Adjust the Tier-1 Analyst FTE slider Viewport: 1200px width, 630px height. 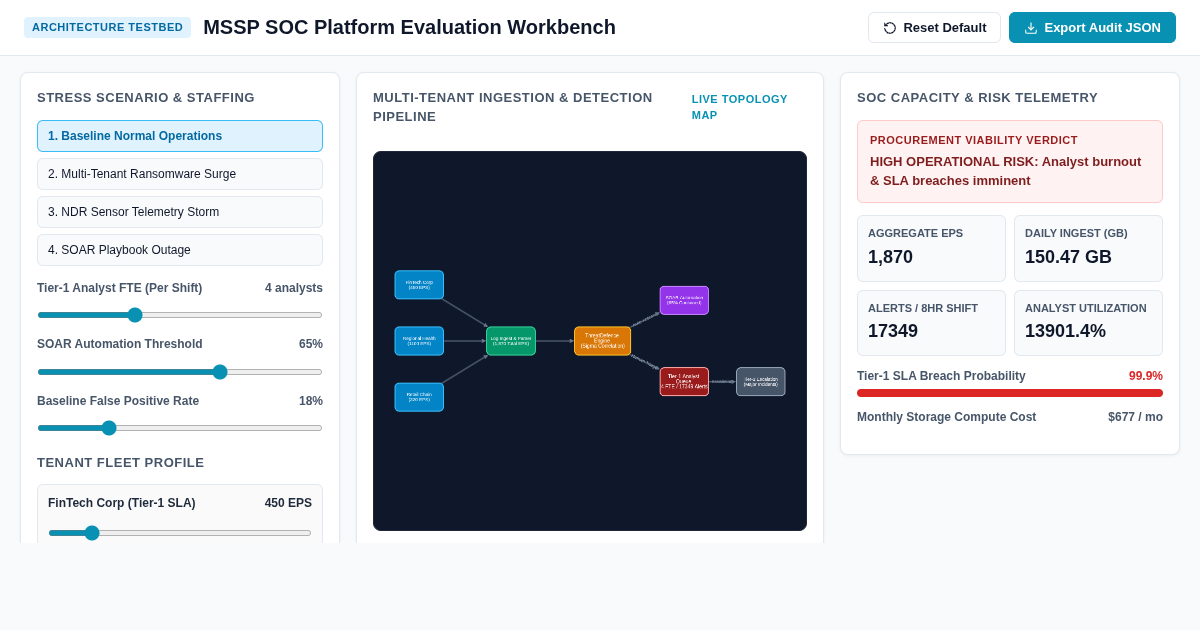pos(180,315)
